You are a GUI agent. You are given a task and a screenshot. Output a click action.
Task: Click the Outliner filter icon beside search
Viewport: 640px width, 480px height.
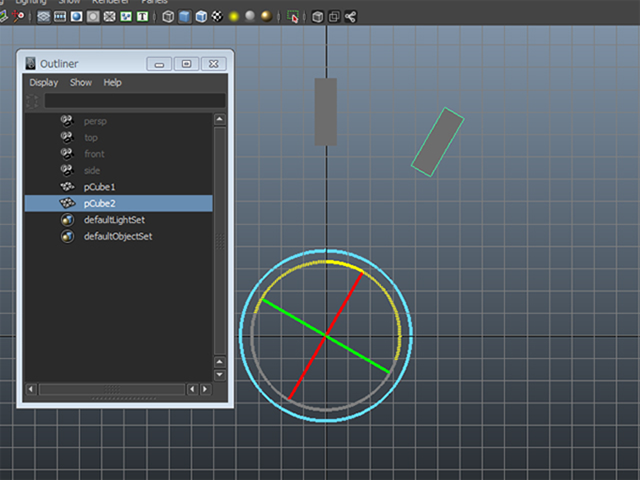pos(32,101)
